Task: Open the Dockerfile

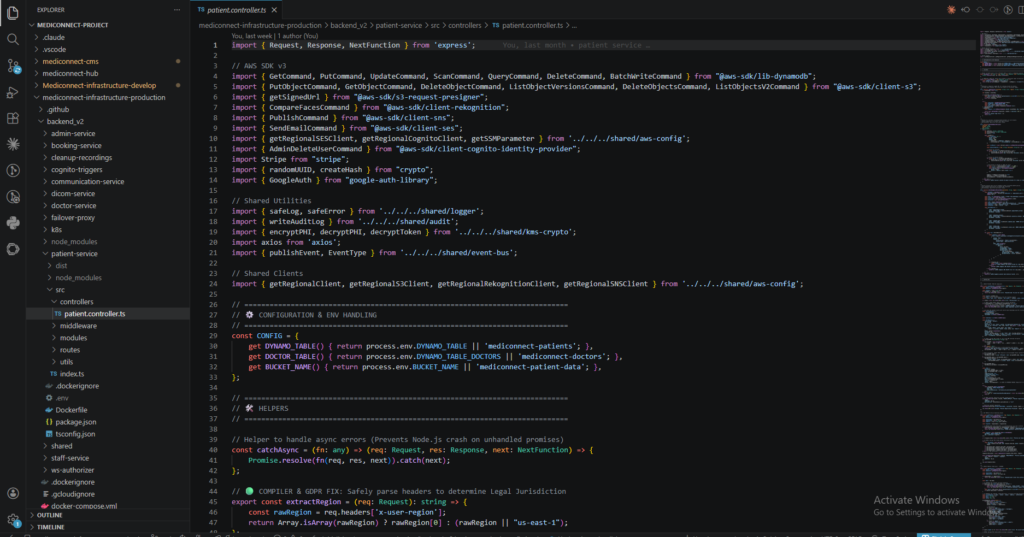Action: point(108,410)
